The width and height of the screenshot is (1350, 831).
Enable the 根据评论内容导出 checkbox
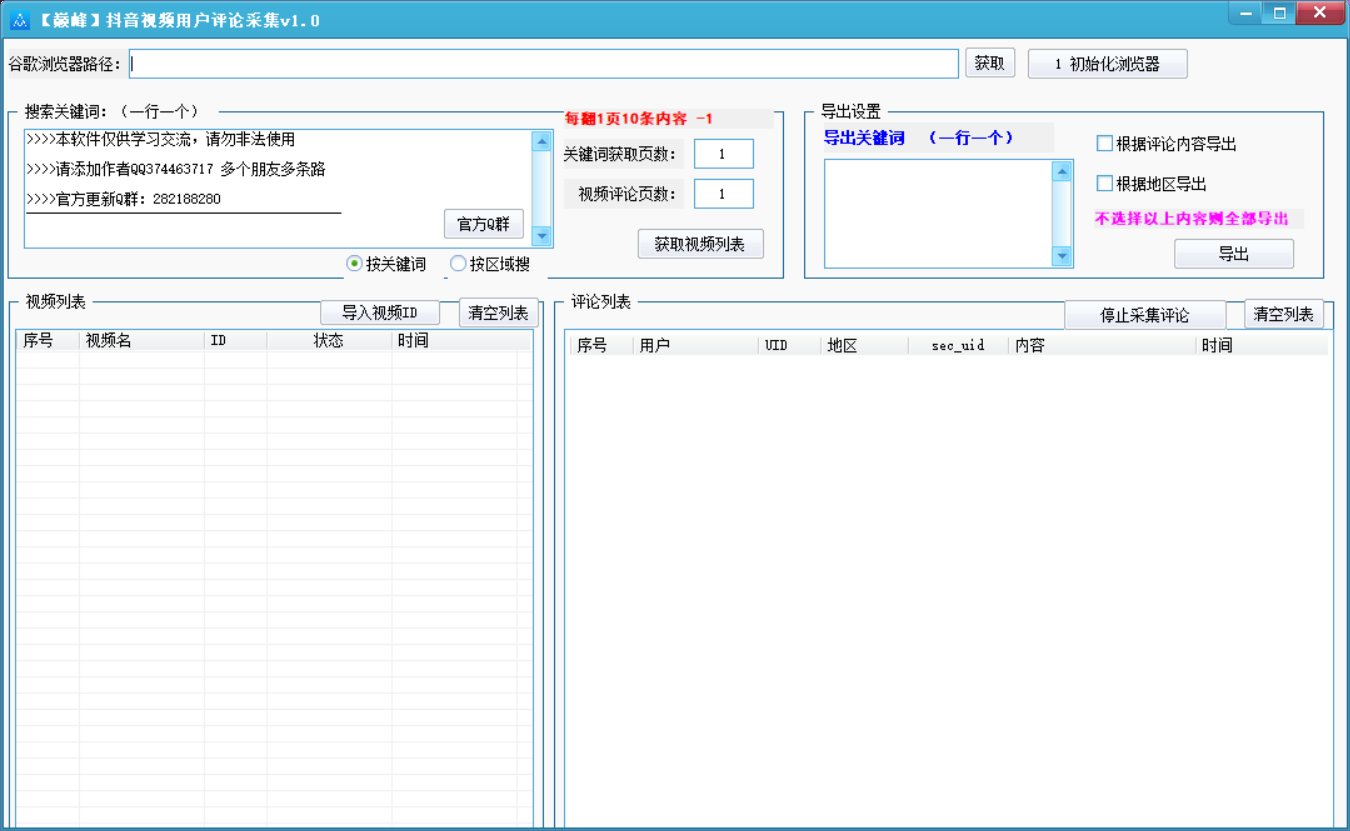1104,143
